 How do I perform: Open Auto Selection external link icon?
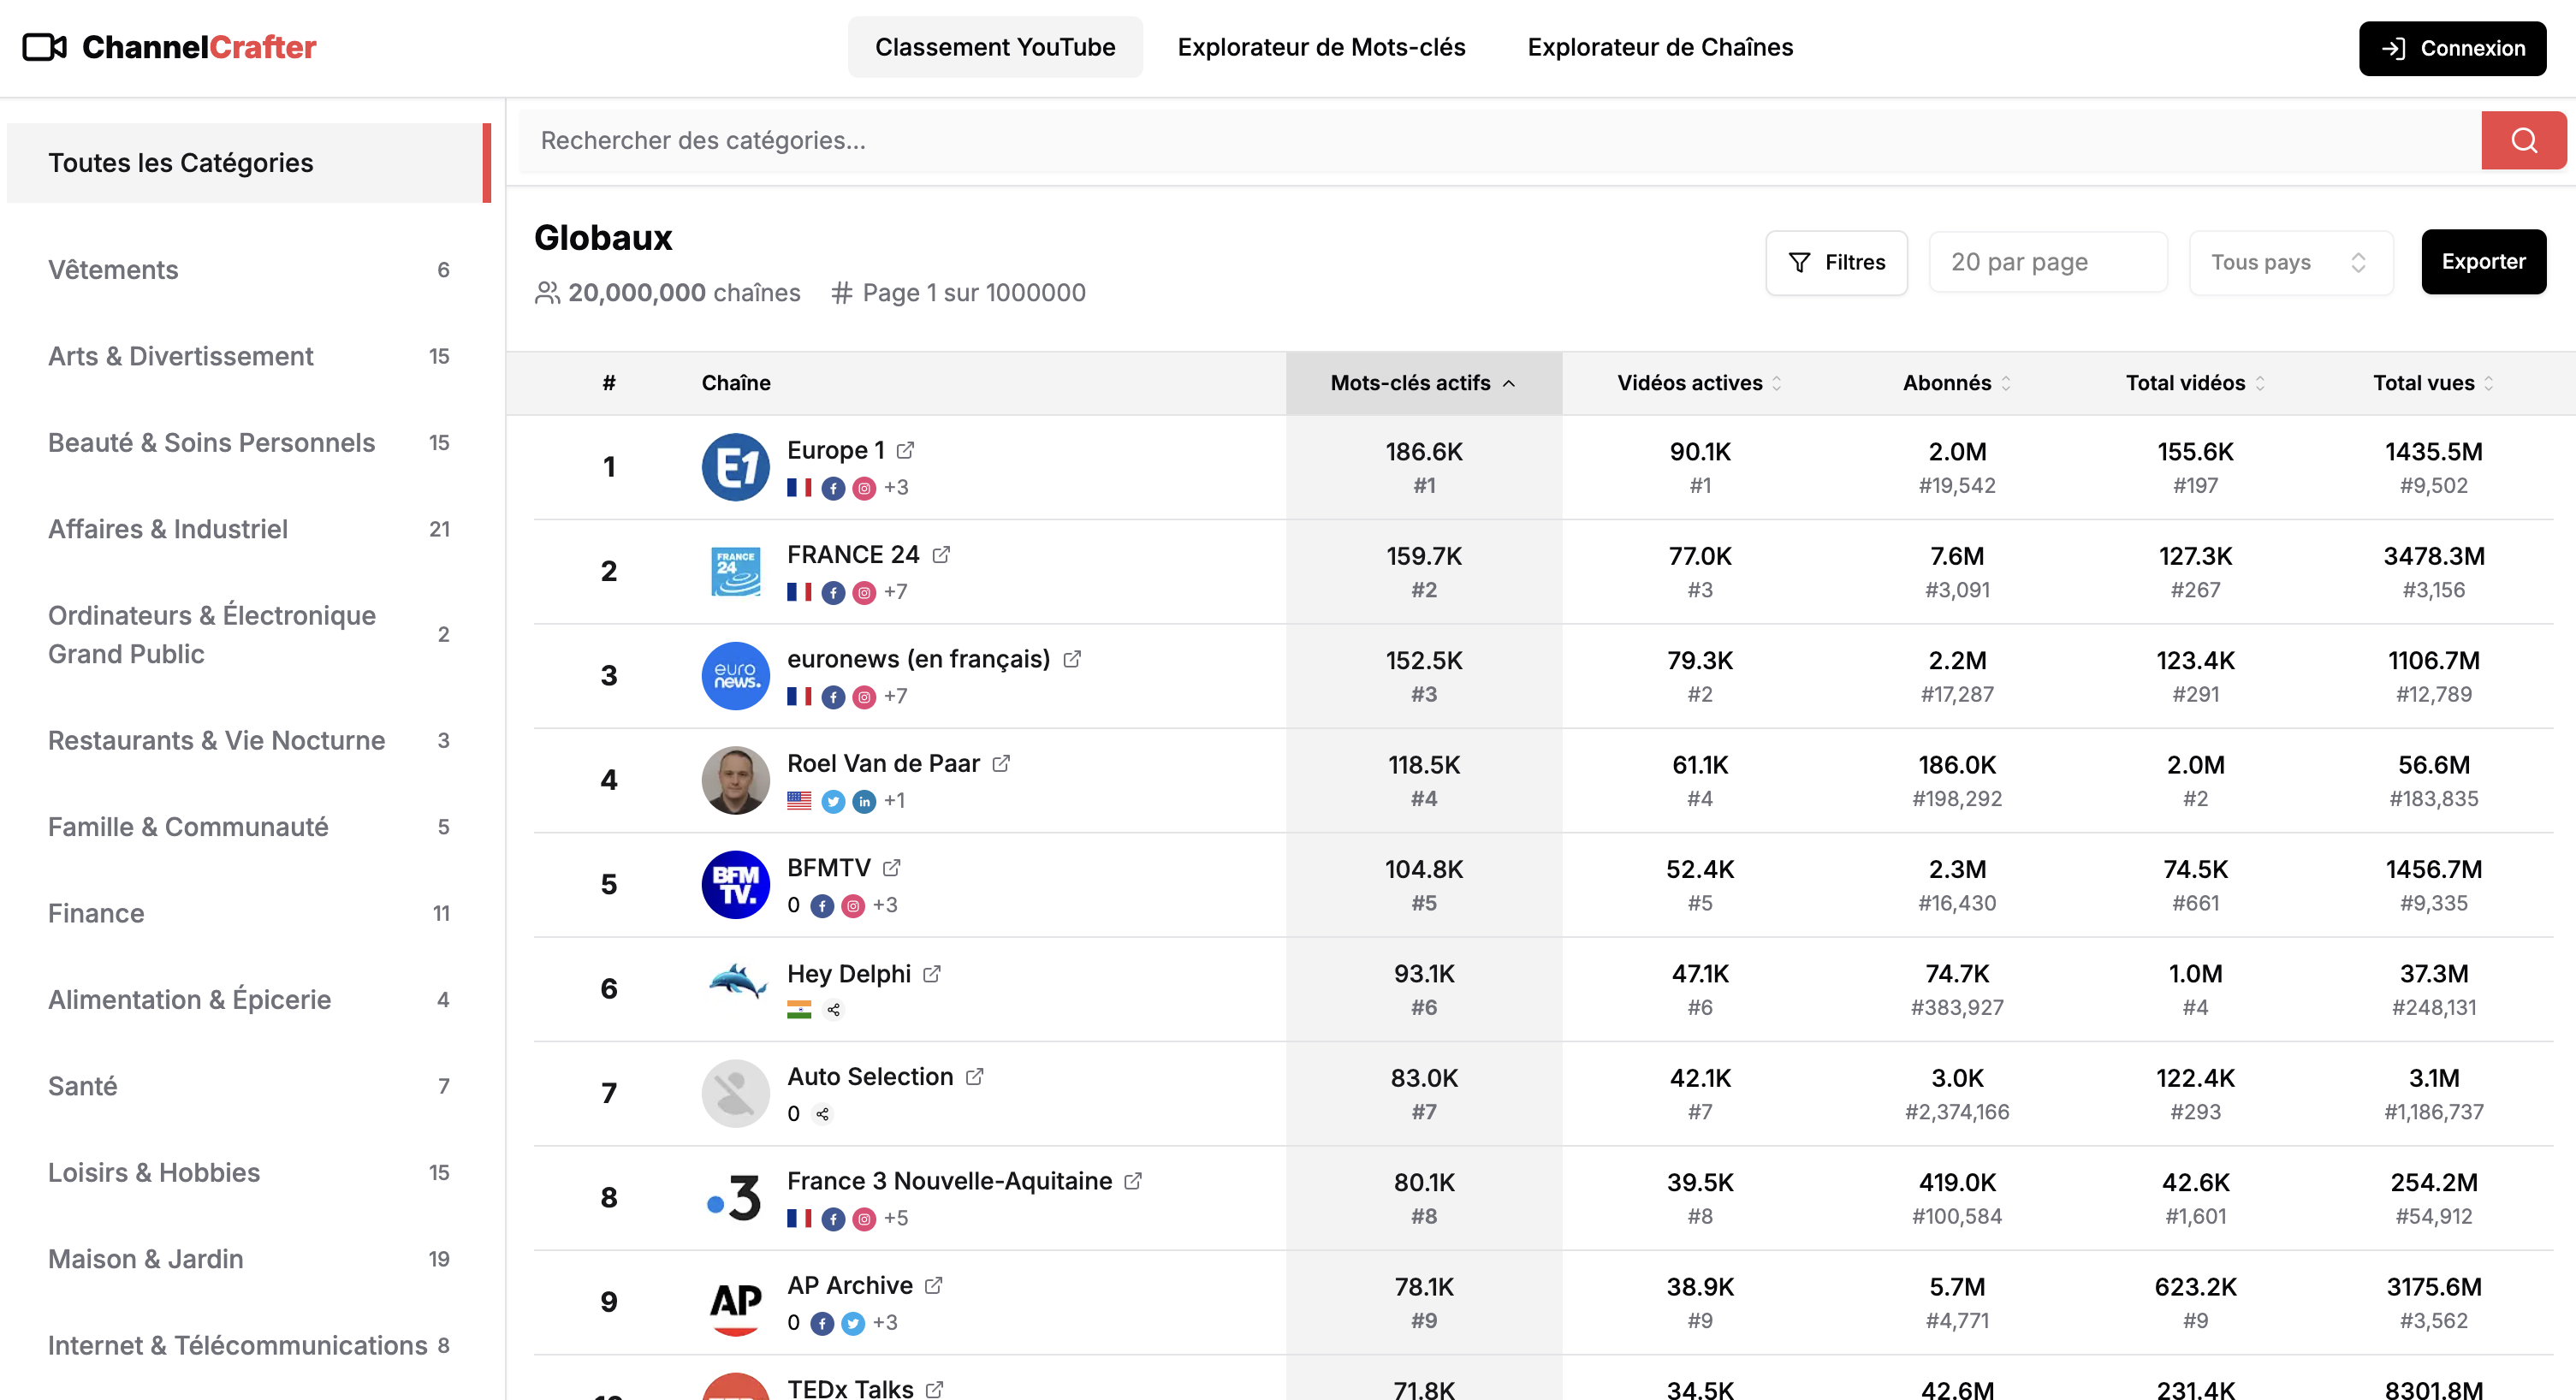coord(975,1076)
